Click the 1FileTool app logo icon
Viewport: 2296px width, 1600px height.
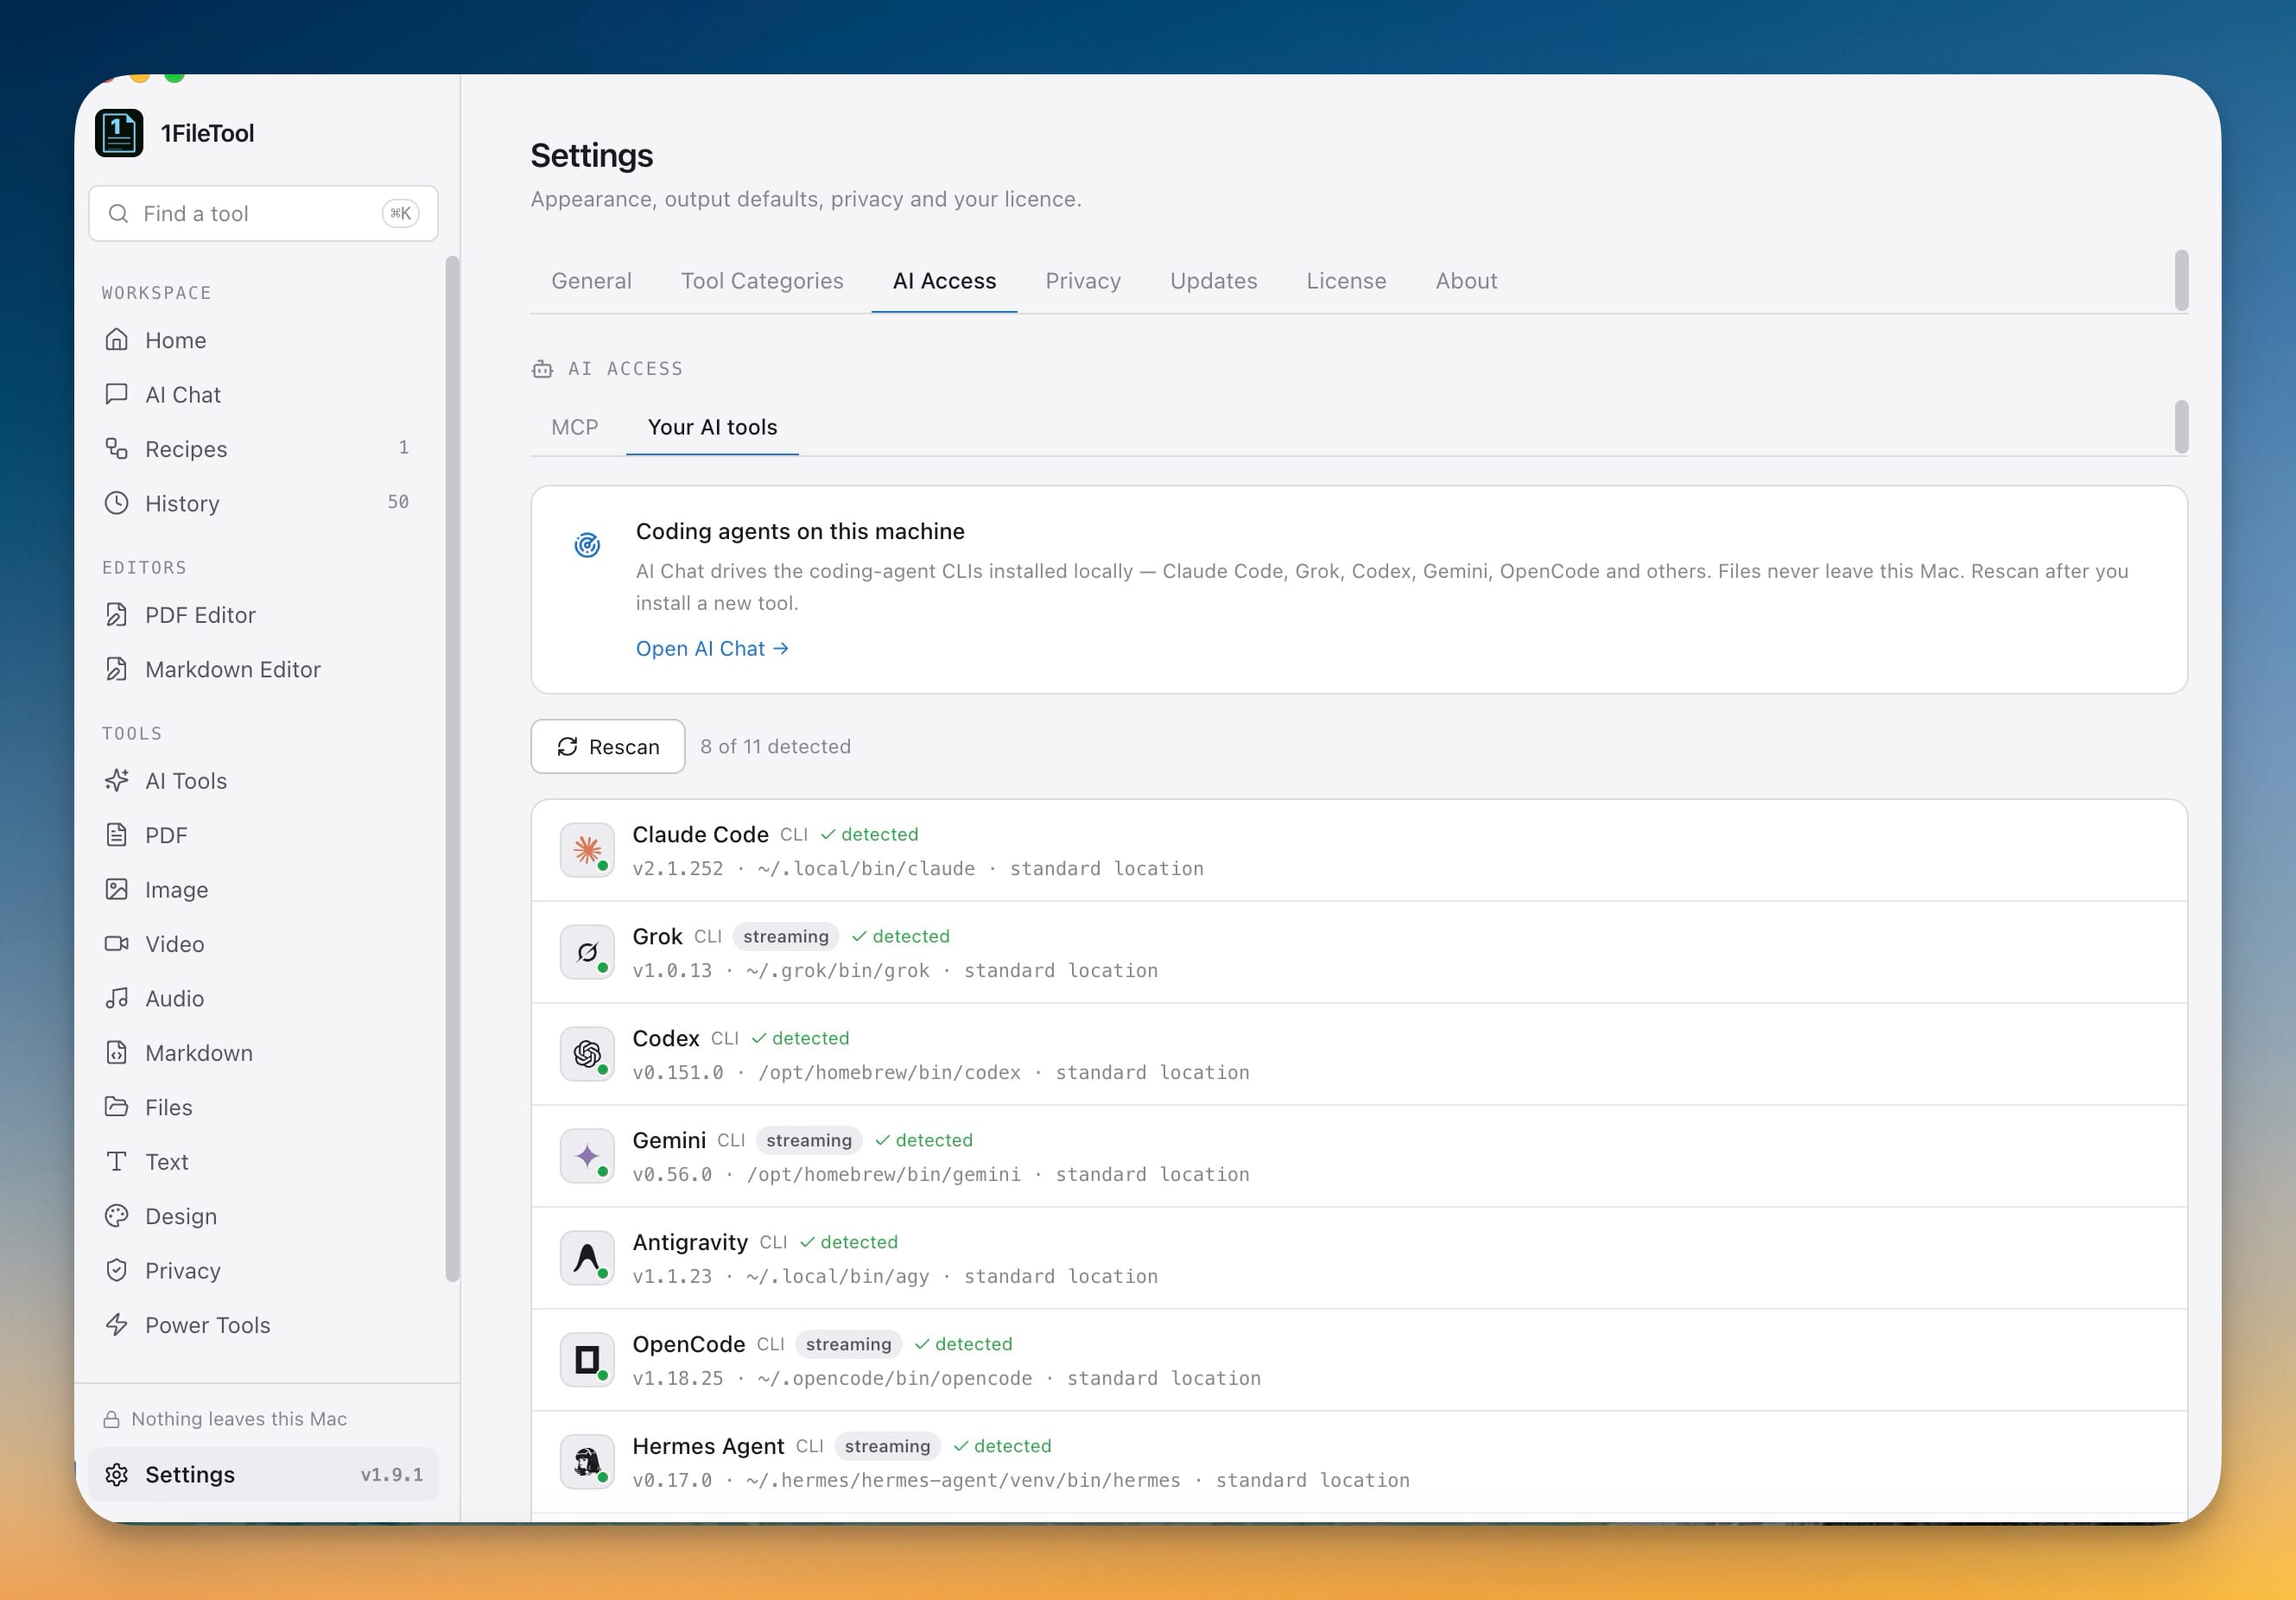coord(119,133)
